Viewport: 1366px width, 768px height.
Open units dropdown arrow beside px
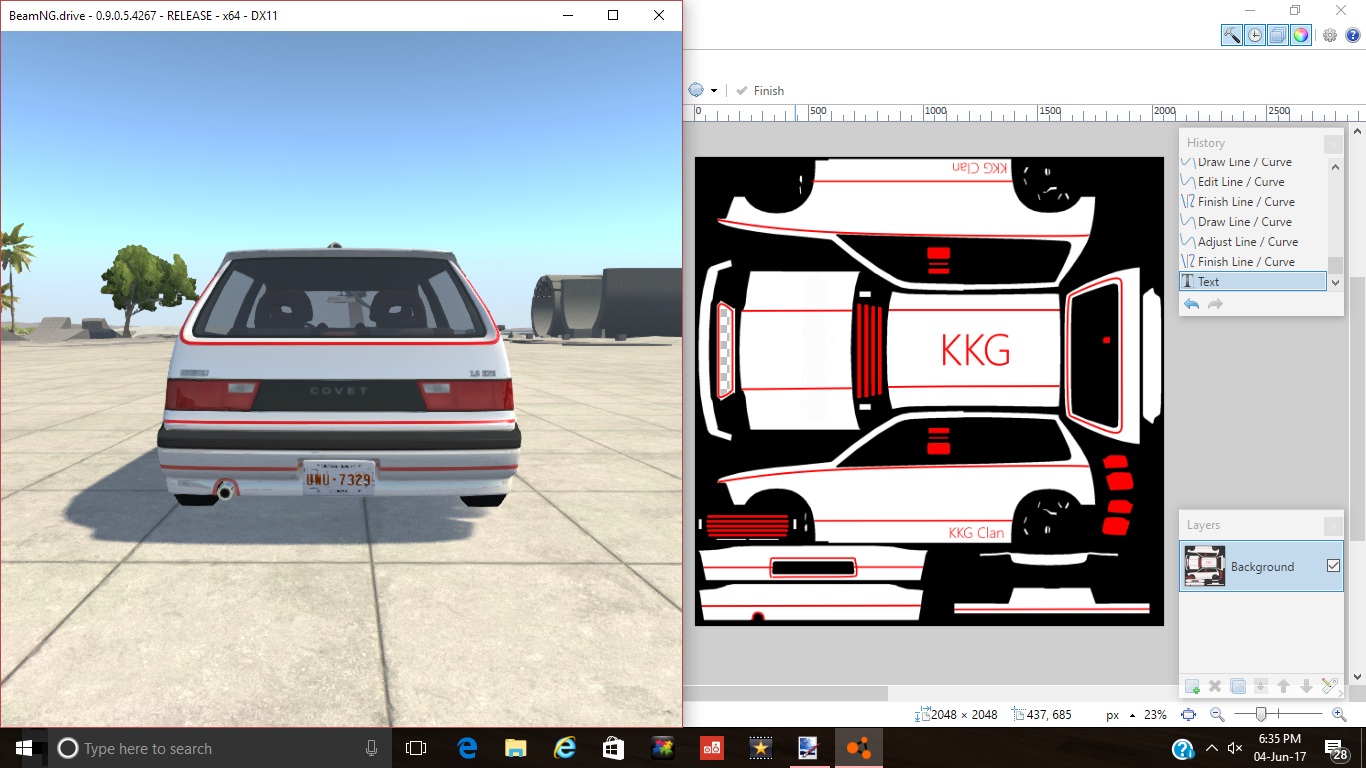[x=1132, y=715]
